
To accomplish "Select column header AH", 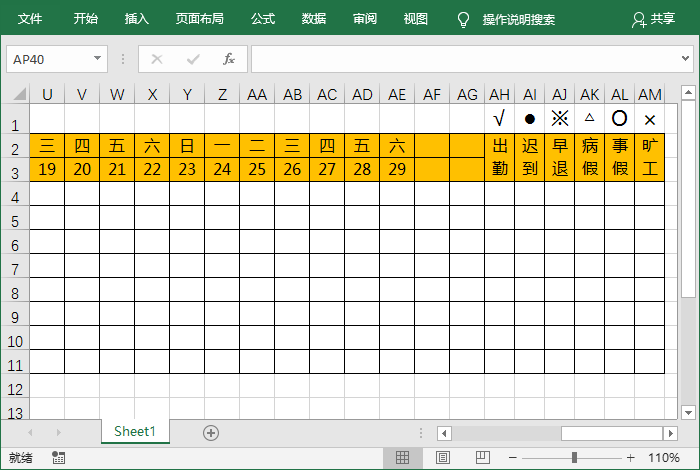I will click(x=500, y=94).
